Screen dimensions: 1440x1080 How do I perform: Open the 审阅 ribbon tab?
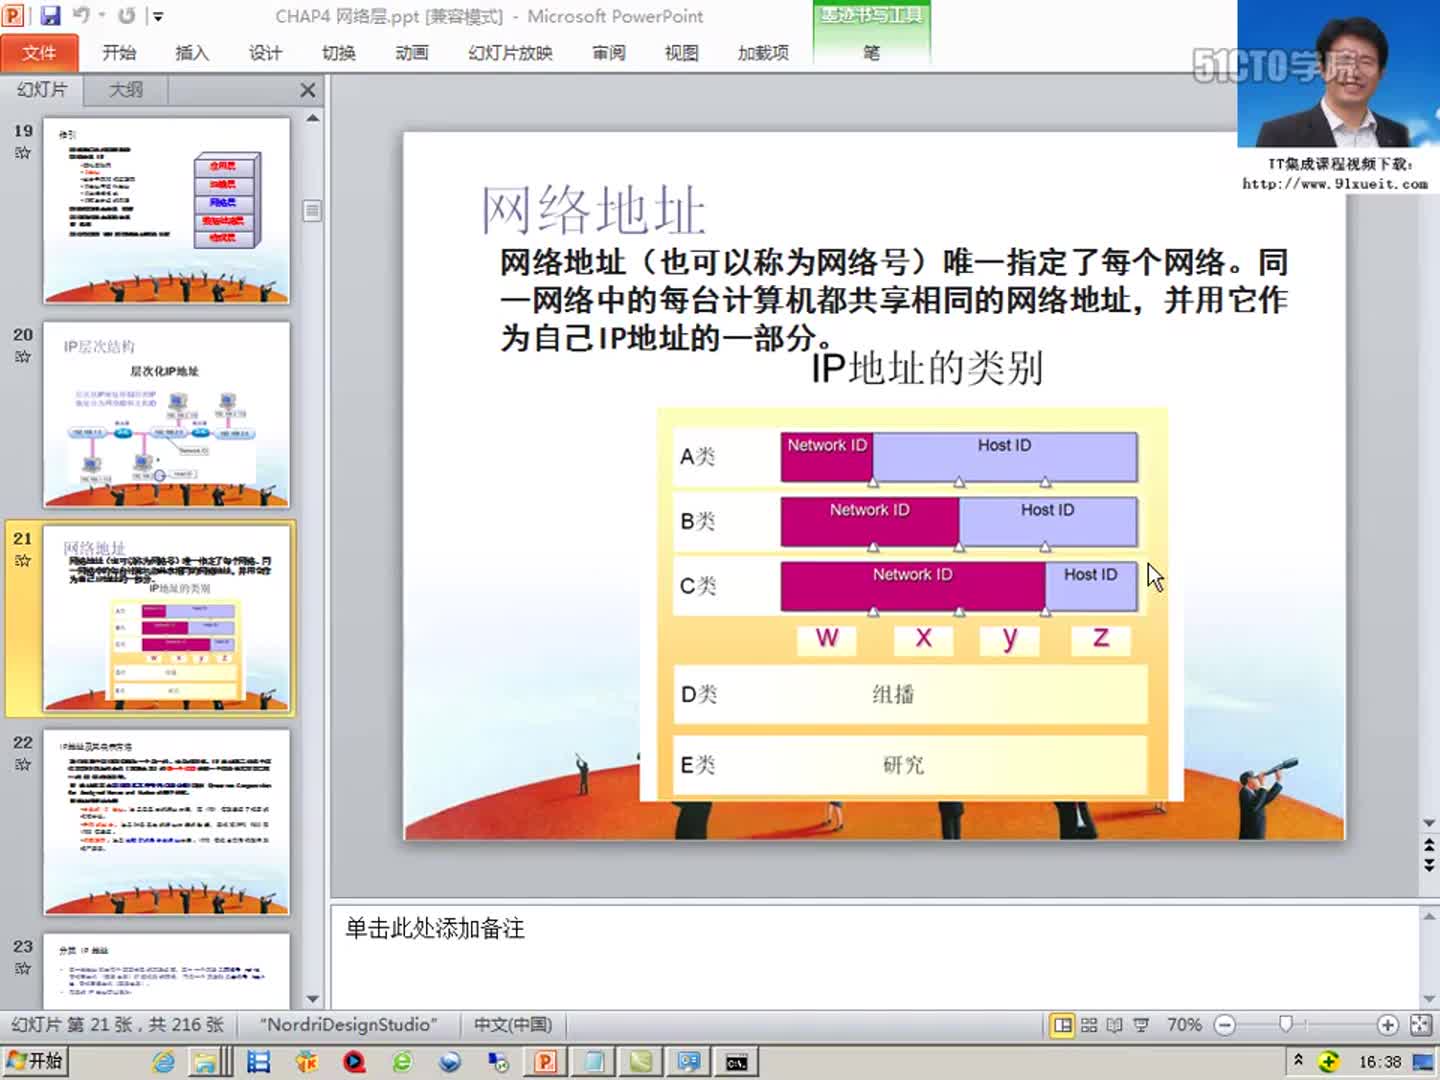608,53
